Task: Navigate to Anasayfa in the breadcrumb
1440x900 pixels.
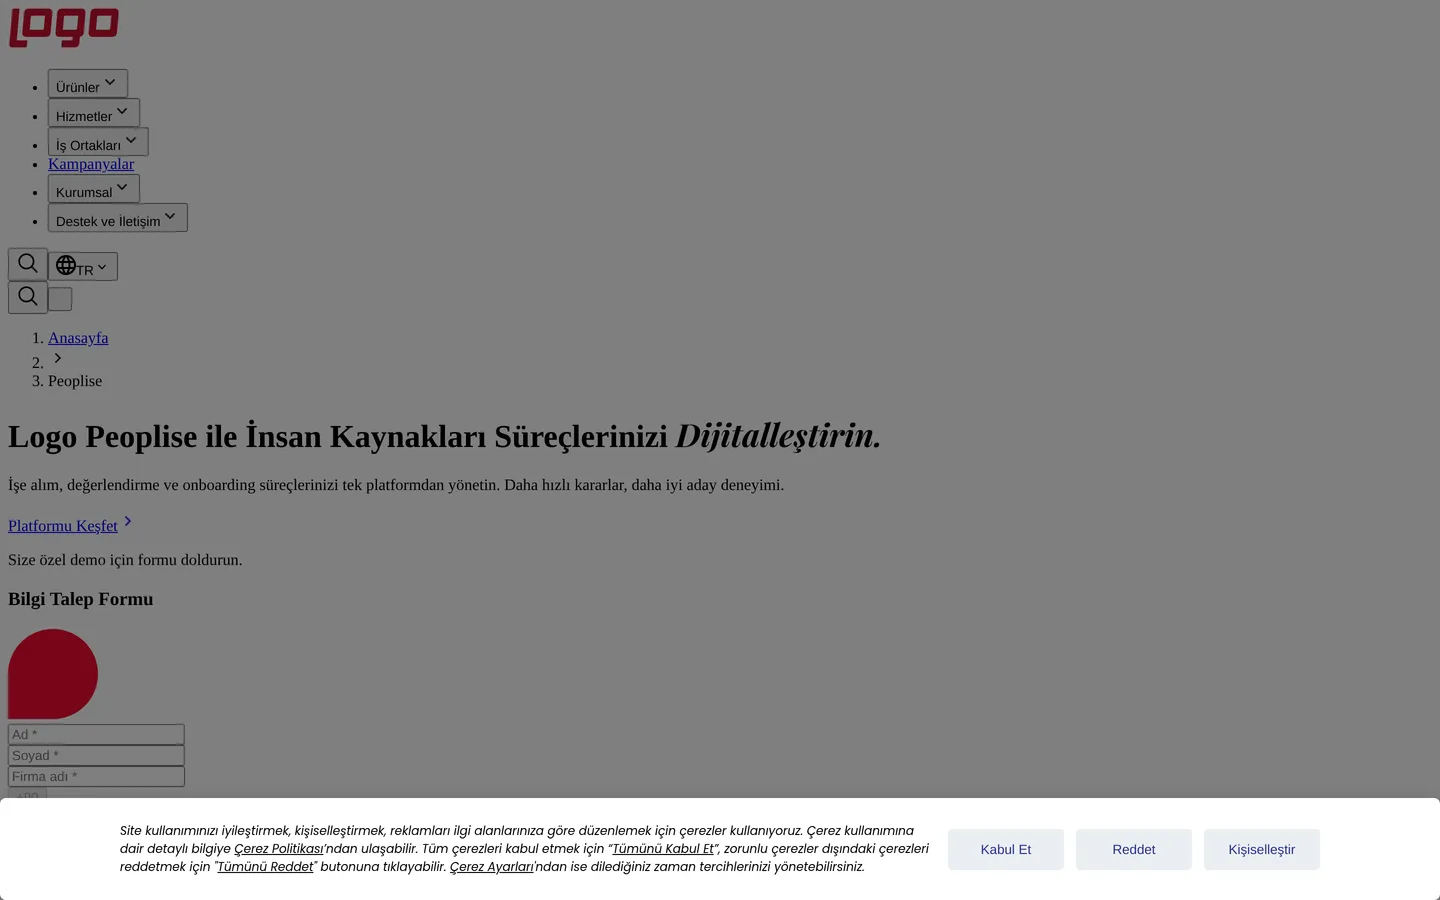Action: point(78,338)
